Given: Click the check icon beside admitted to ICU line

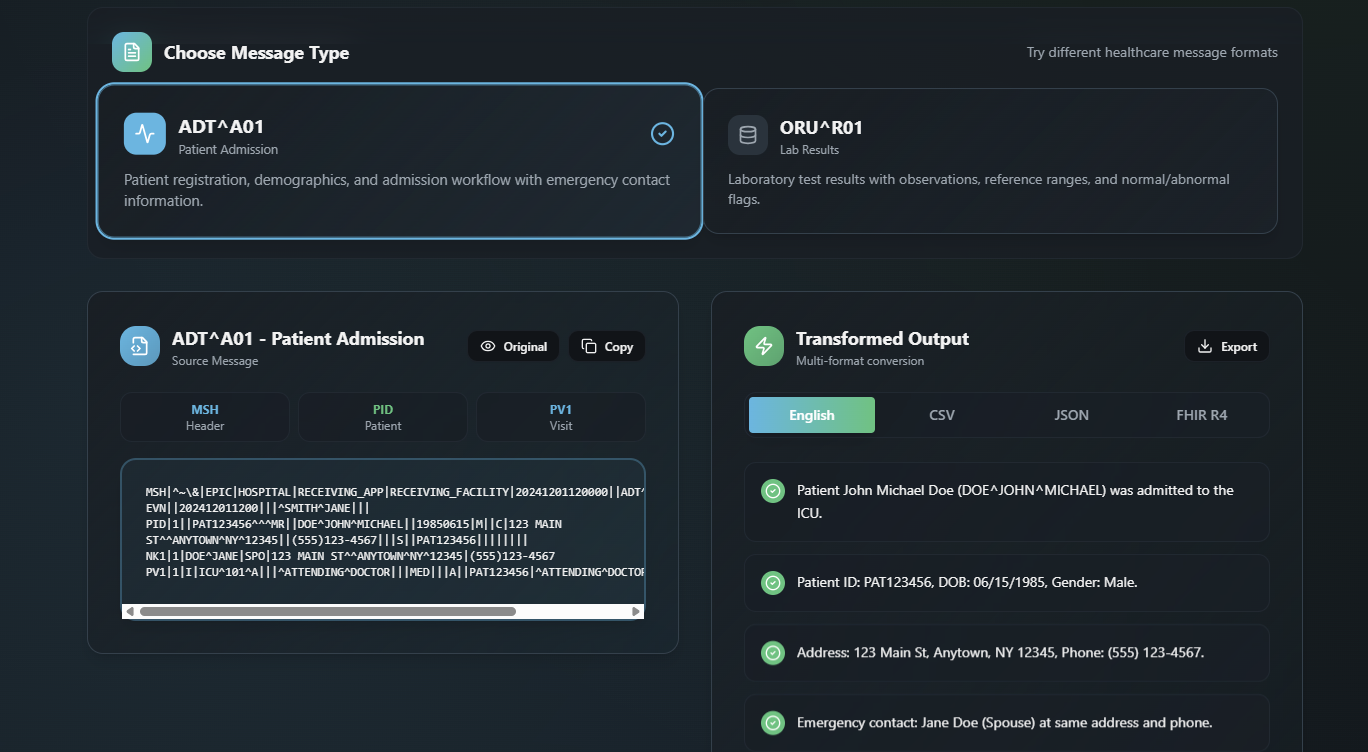Looking at the screenshot, I should [773, 491].
